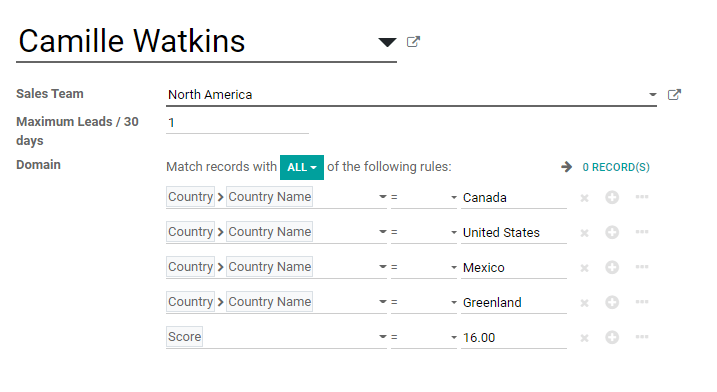
Task: Open field selector for Score rule
Action: pos(276,337)
